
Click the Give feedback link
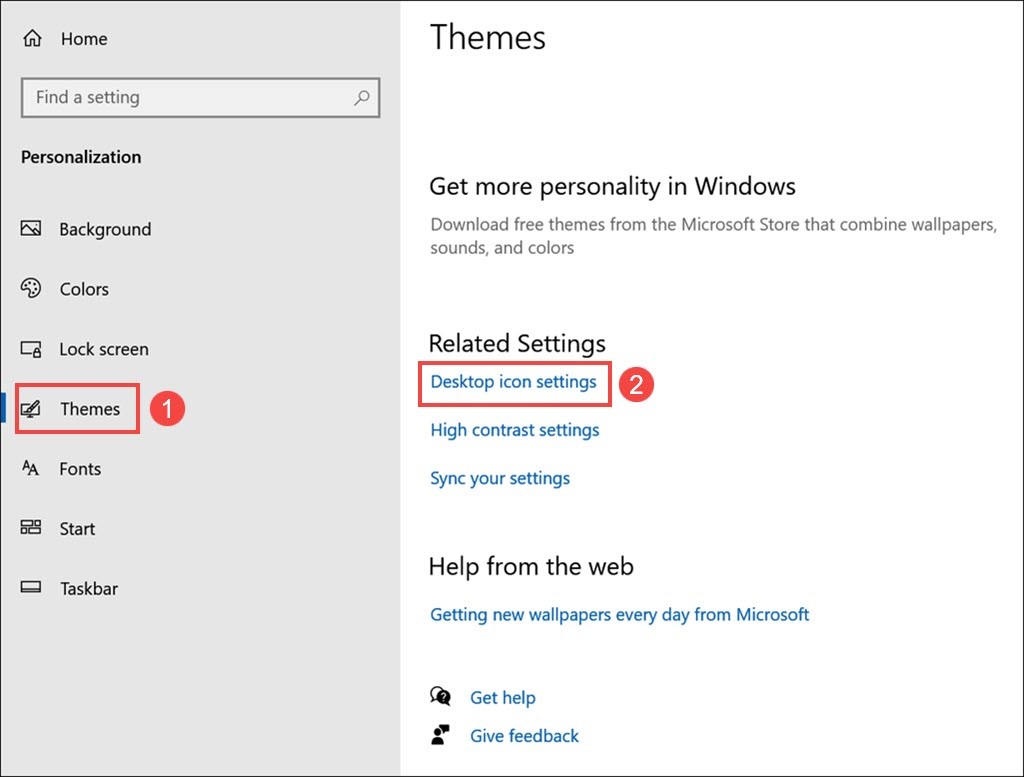(x=524, y=736)
